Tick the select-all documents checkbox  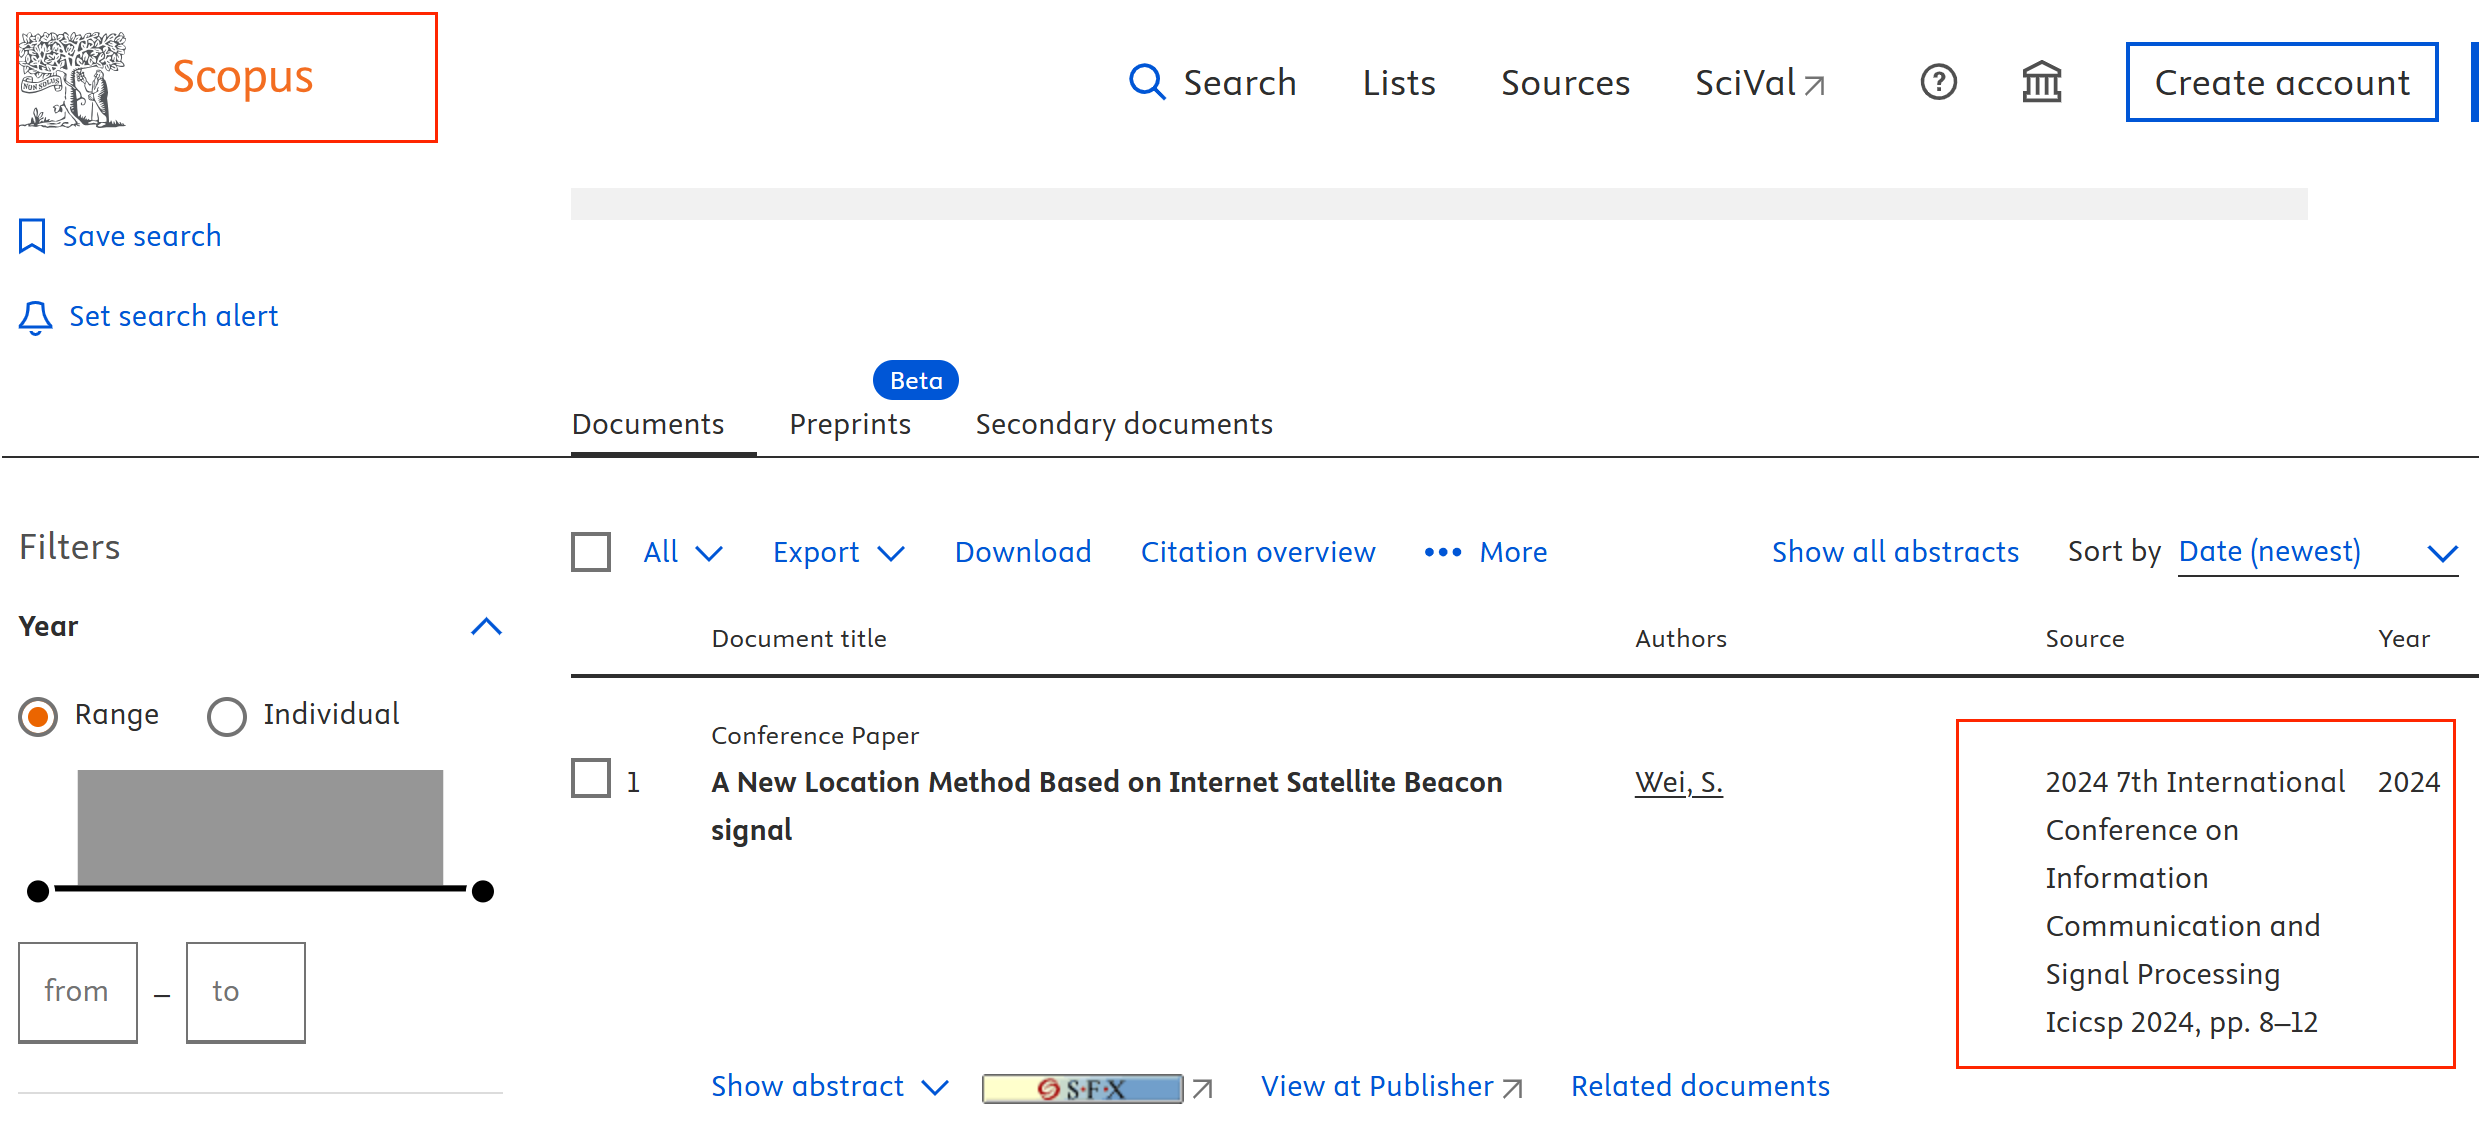pyautogui.click(x=591, y=552)
